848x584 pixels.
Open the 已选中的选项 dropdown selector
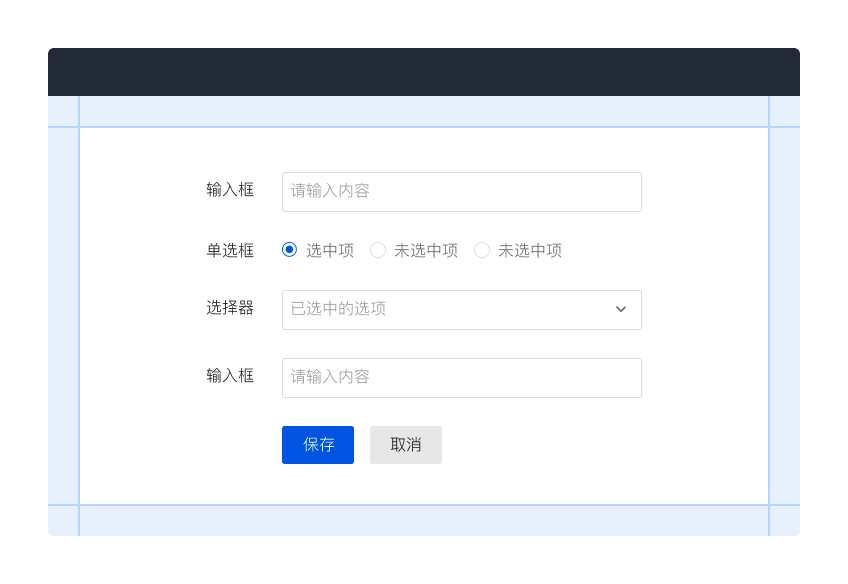click(461, 310)
